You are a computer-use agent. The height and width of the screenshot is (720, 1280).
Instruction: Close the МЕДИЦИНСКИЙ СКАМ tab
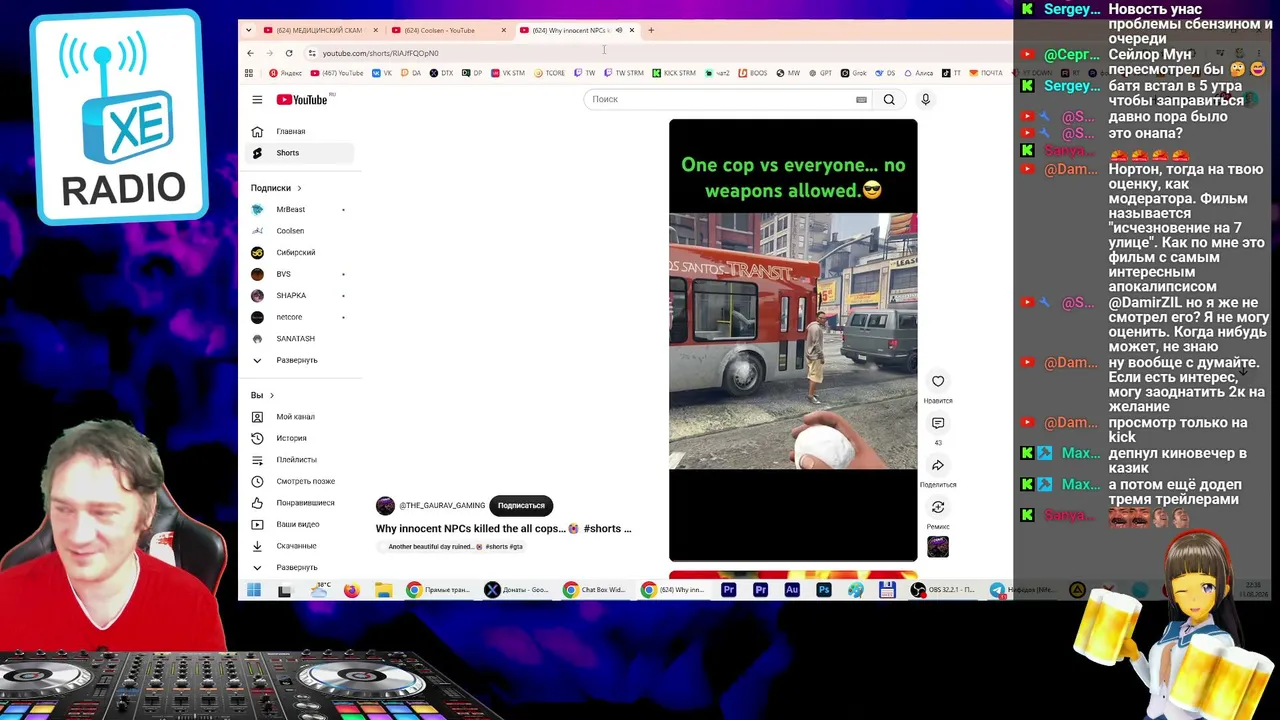[x=376, y=30]
